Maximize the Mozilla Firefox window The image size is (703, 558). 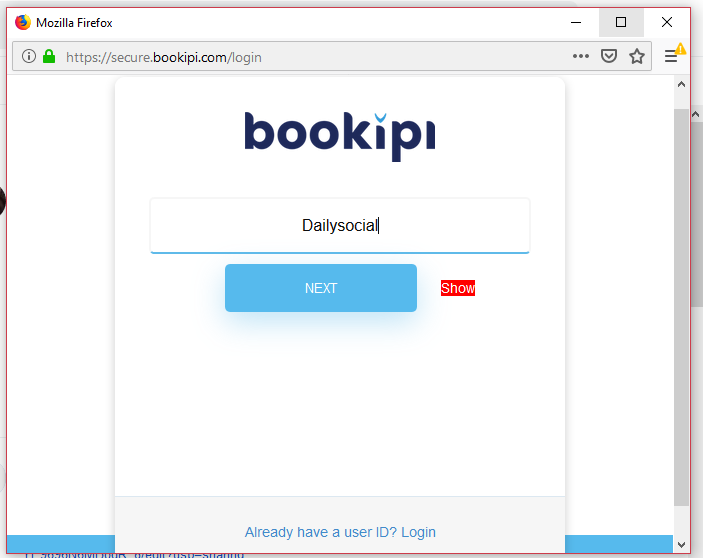click(621, 22)
